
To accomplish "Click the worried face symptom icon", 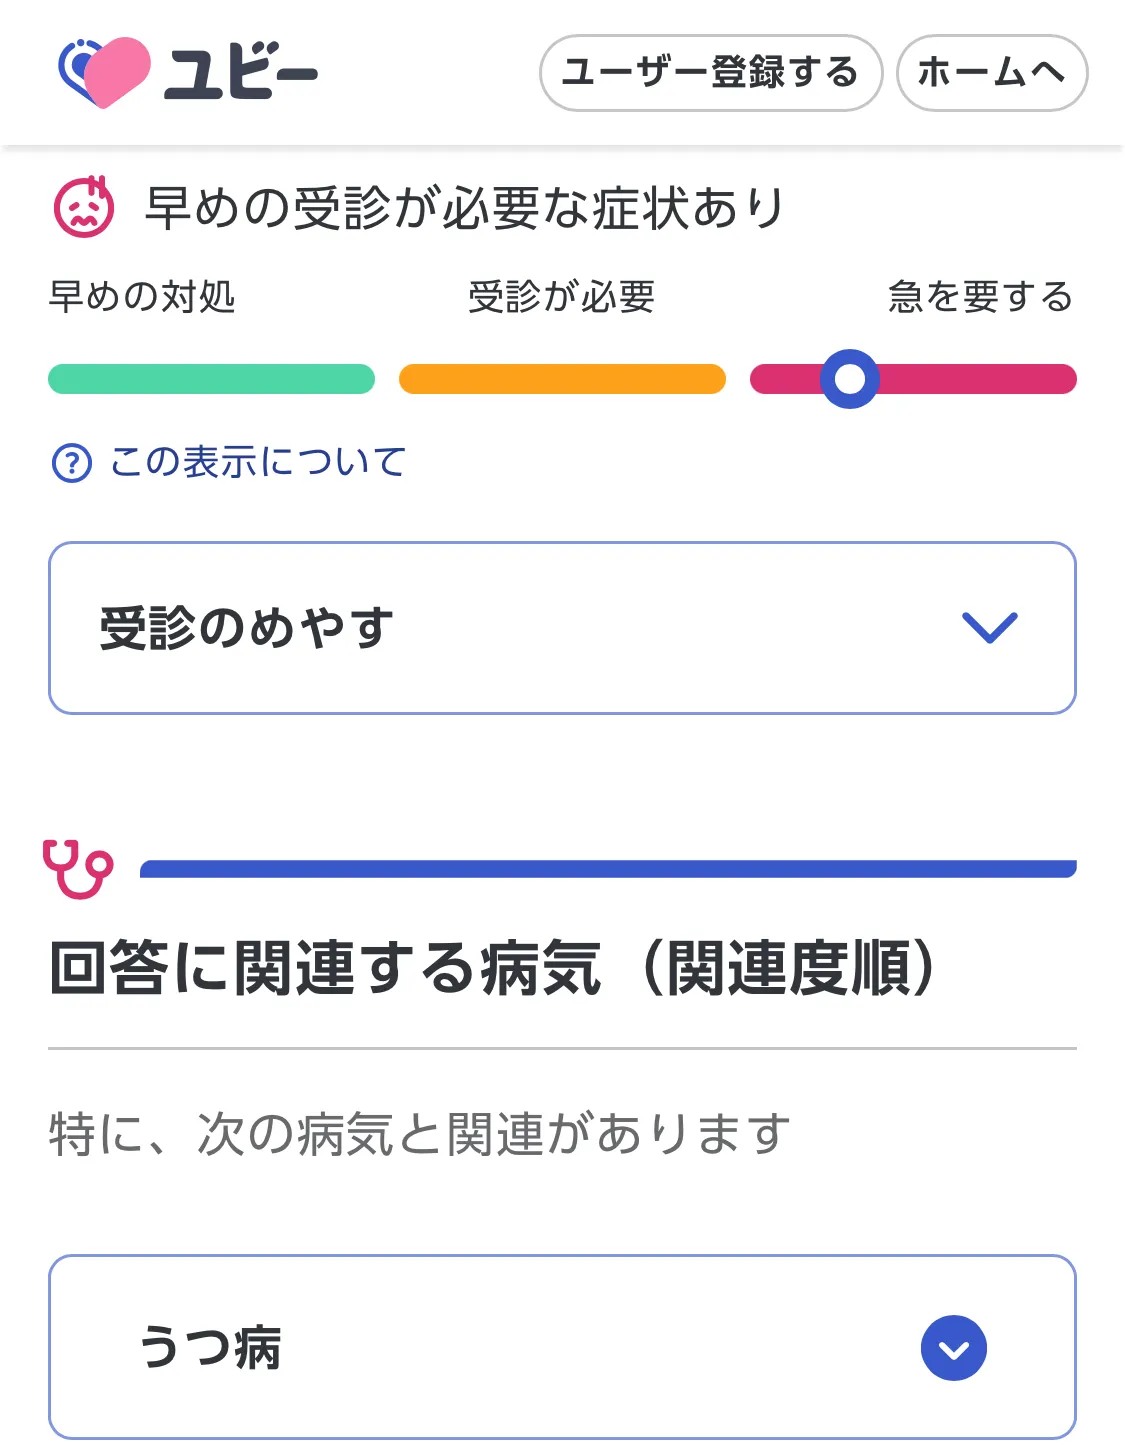I will pyautogui.click(x=84, y=207).
